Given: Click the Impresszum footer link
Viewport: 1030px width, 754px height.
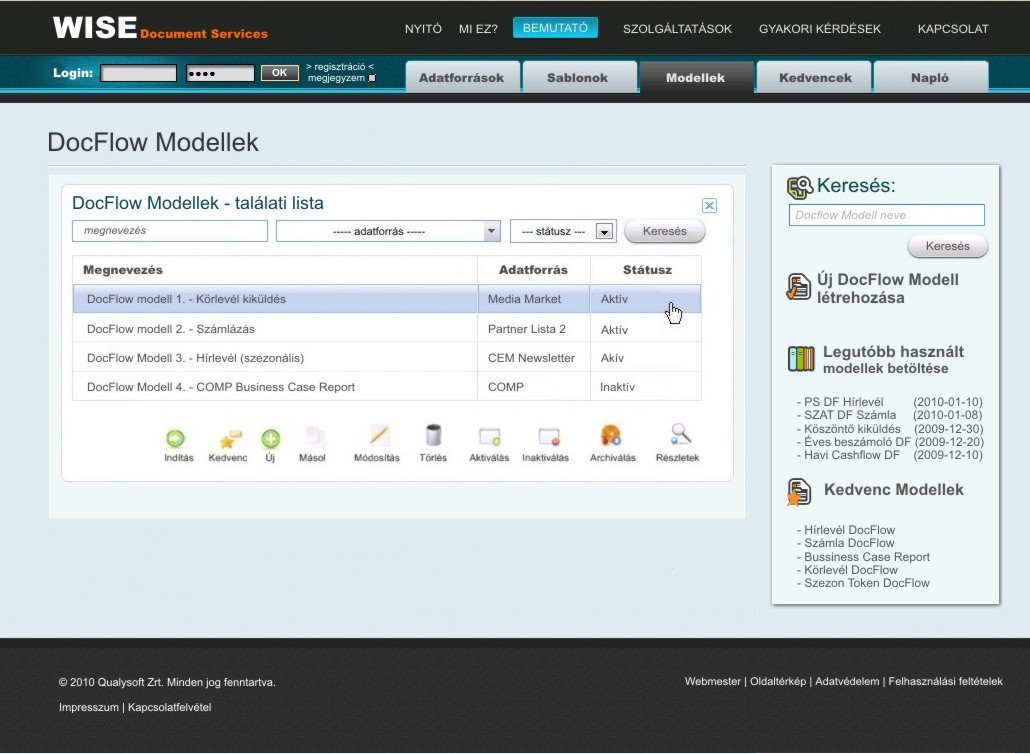Looking at the screenshot, I should click(89, 707).
